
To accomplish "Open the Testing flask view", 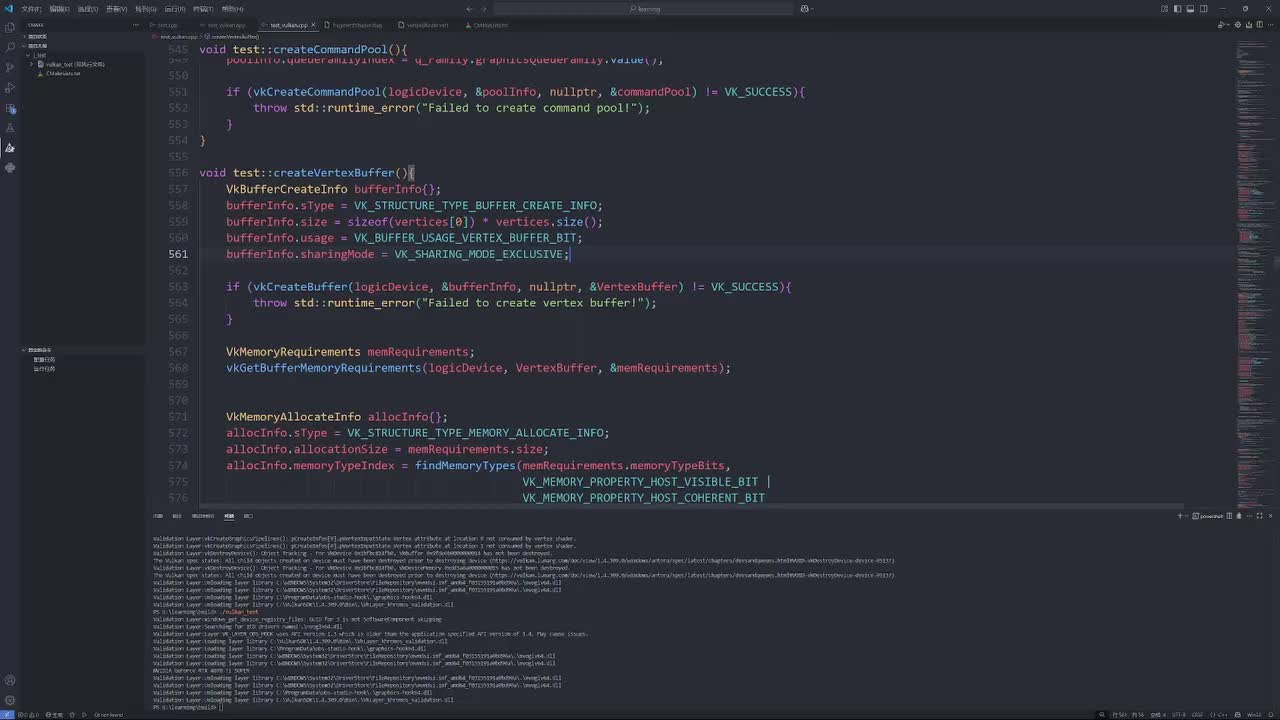I will click(x=10, y=128).
